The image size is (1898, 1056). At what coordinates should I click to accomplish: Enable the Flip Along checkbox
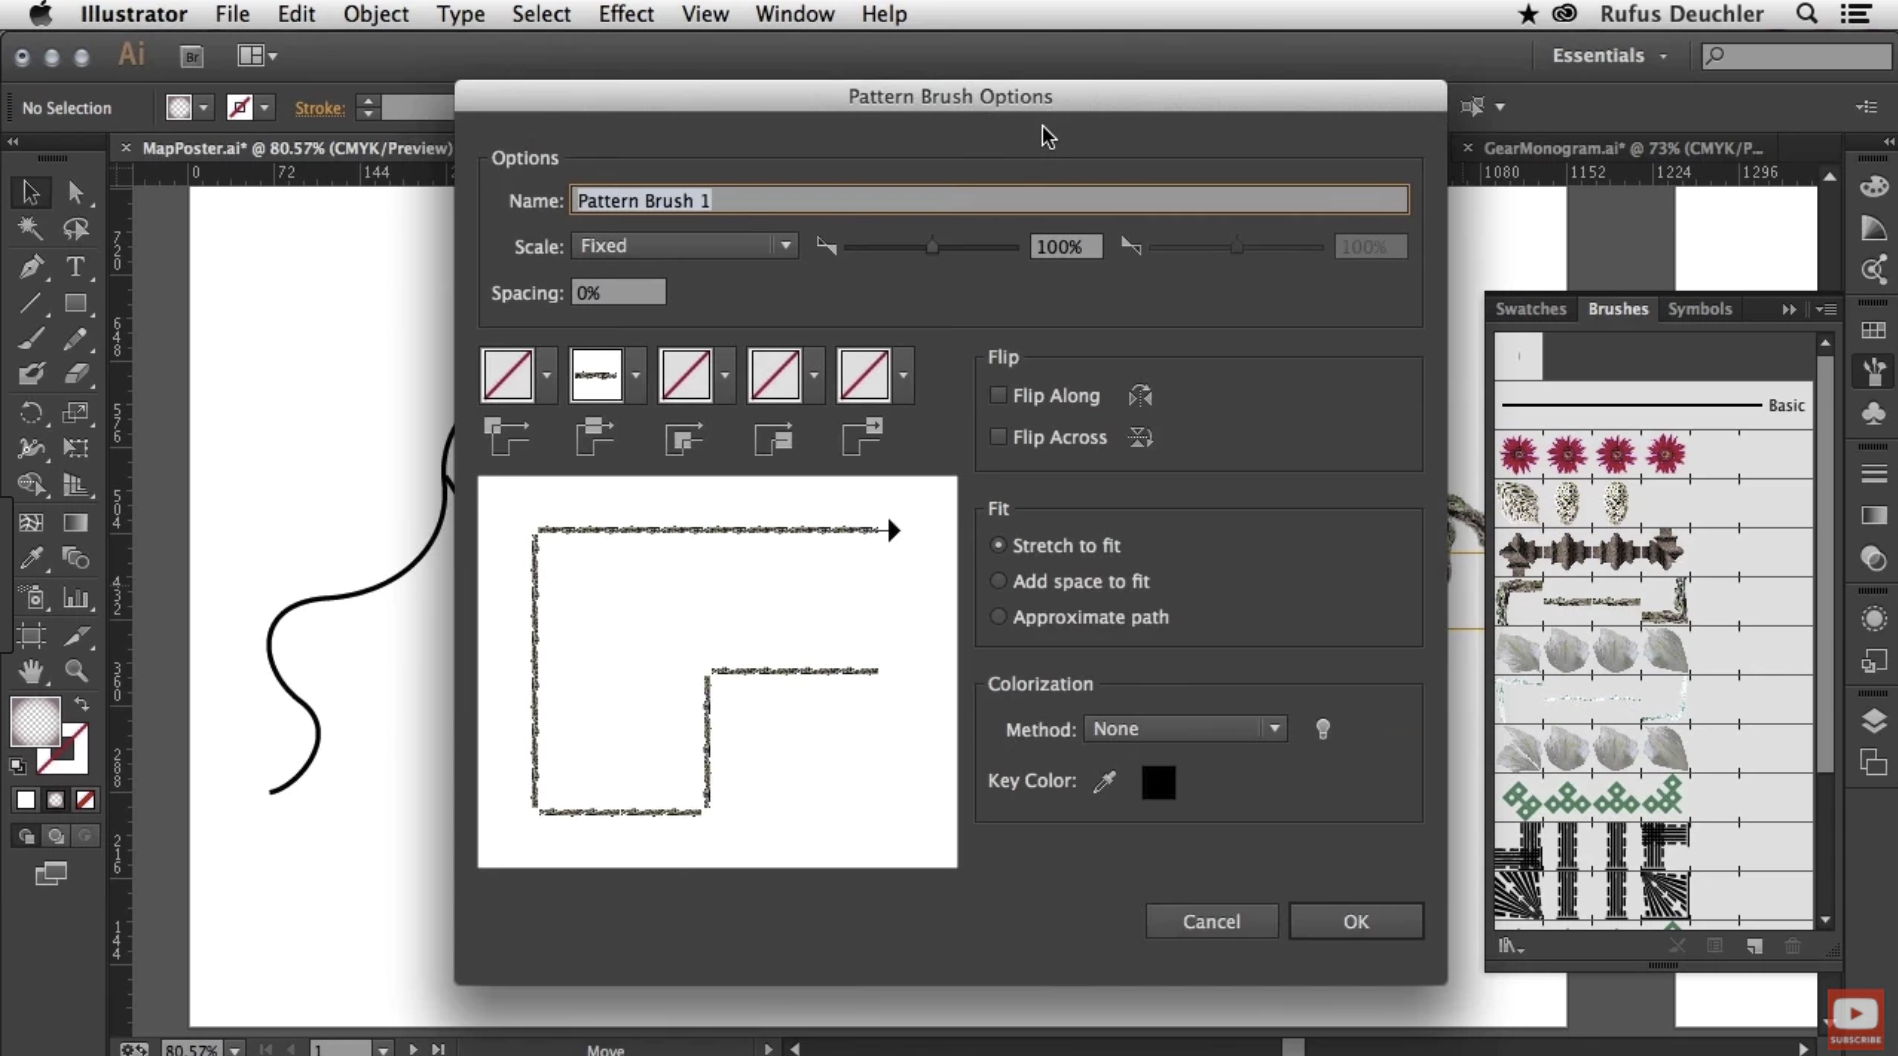tap(997, 395)
